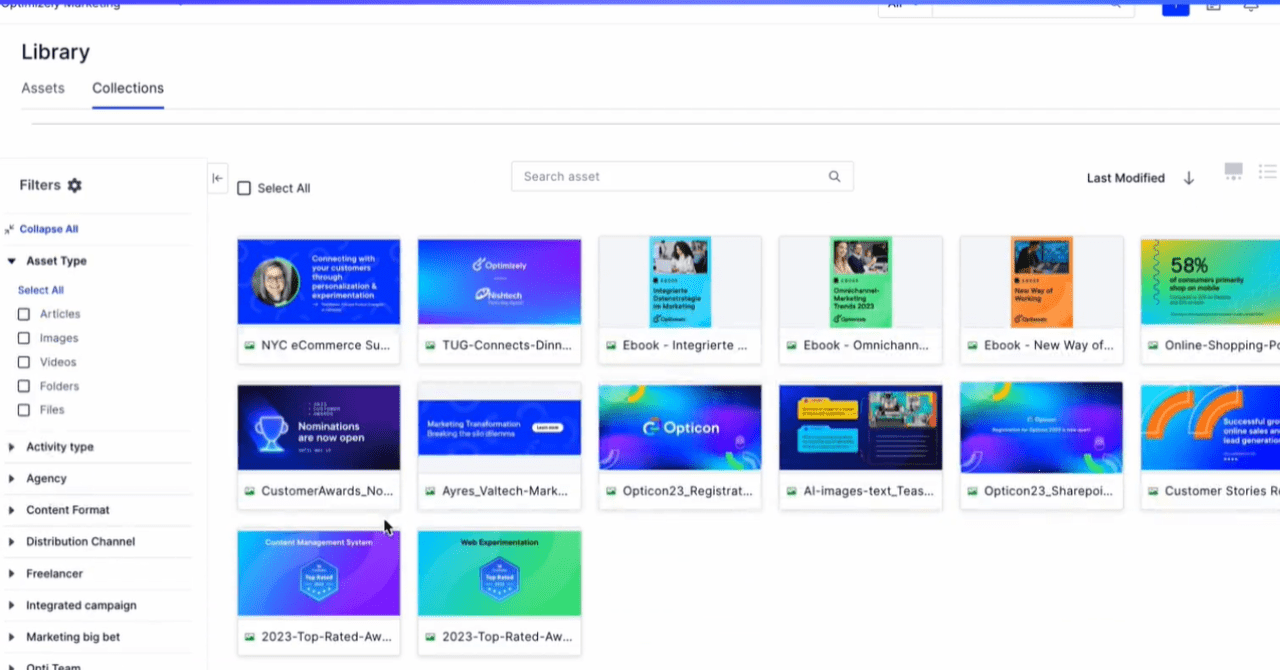Switch to list view layout

(x=1267, y=172)
